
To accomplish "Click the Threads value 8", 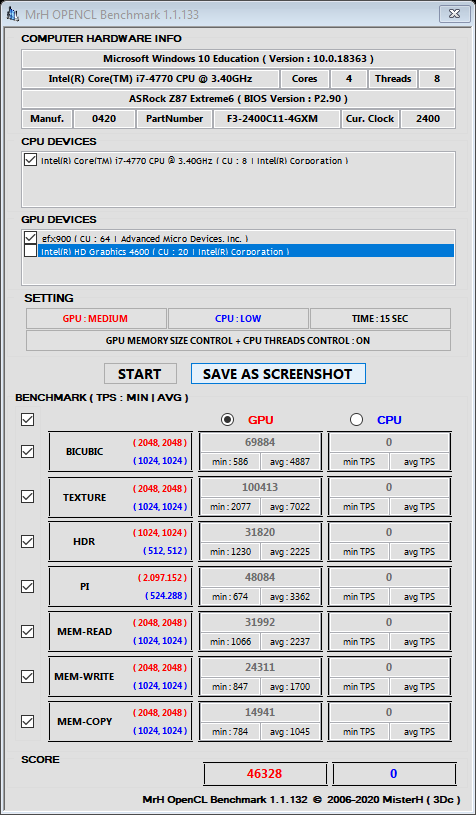I will click(437, 79).
